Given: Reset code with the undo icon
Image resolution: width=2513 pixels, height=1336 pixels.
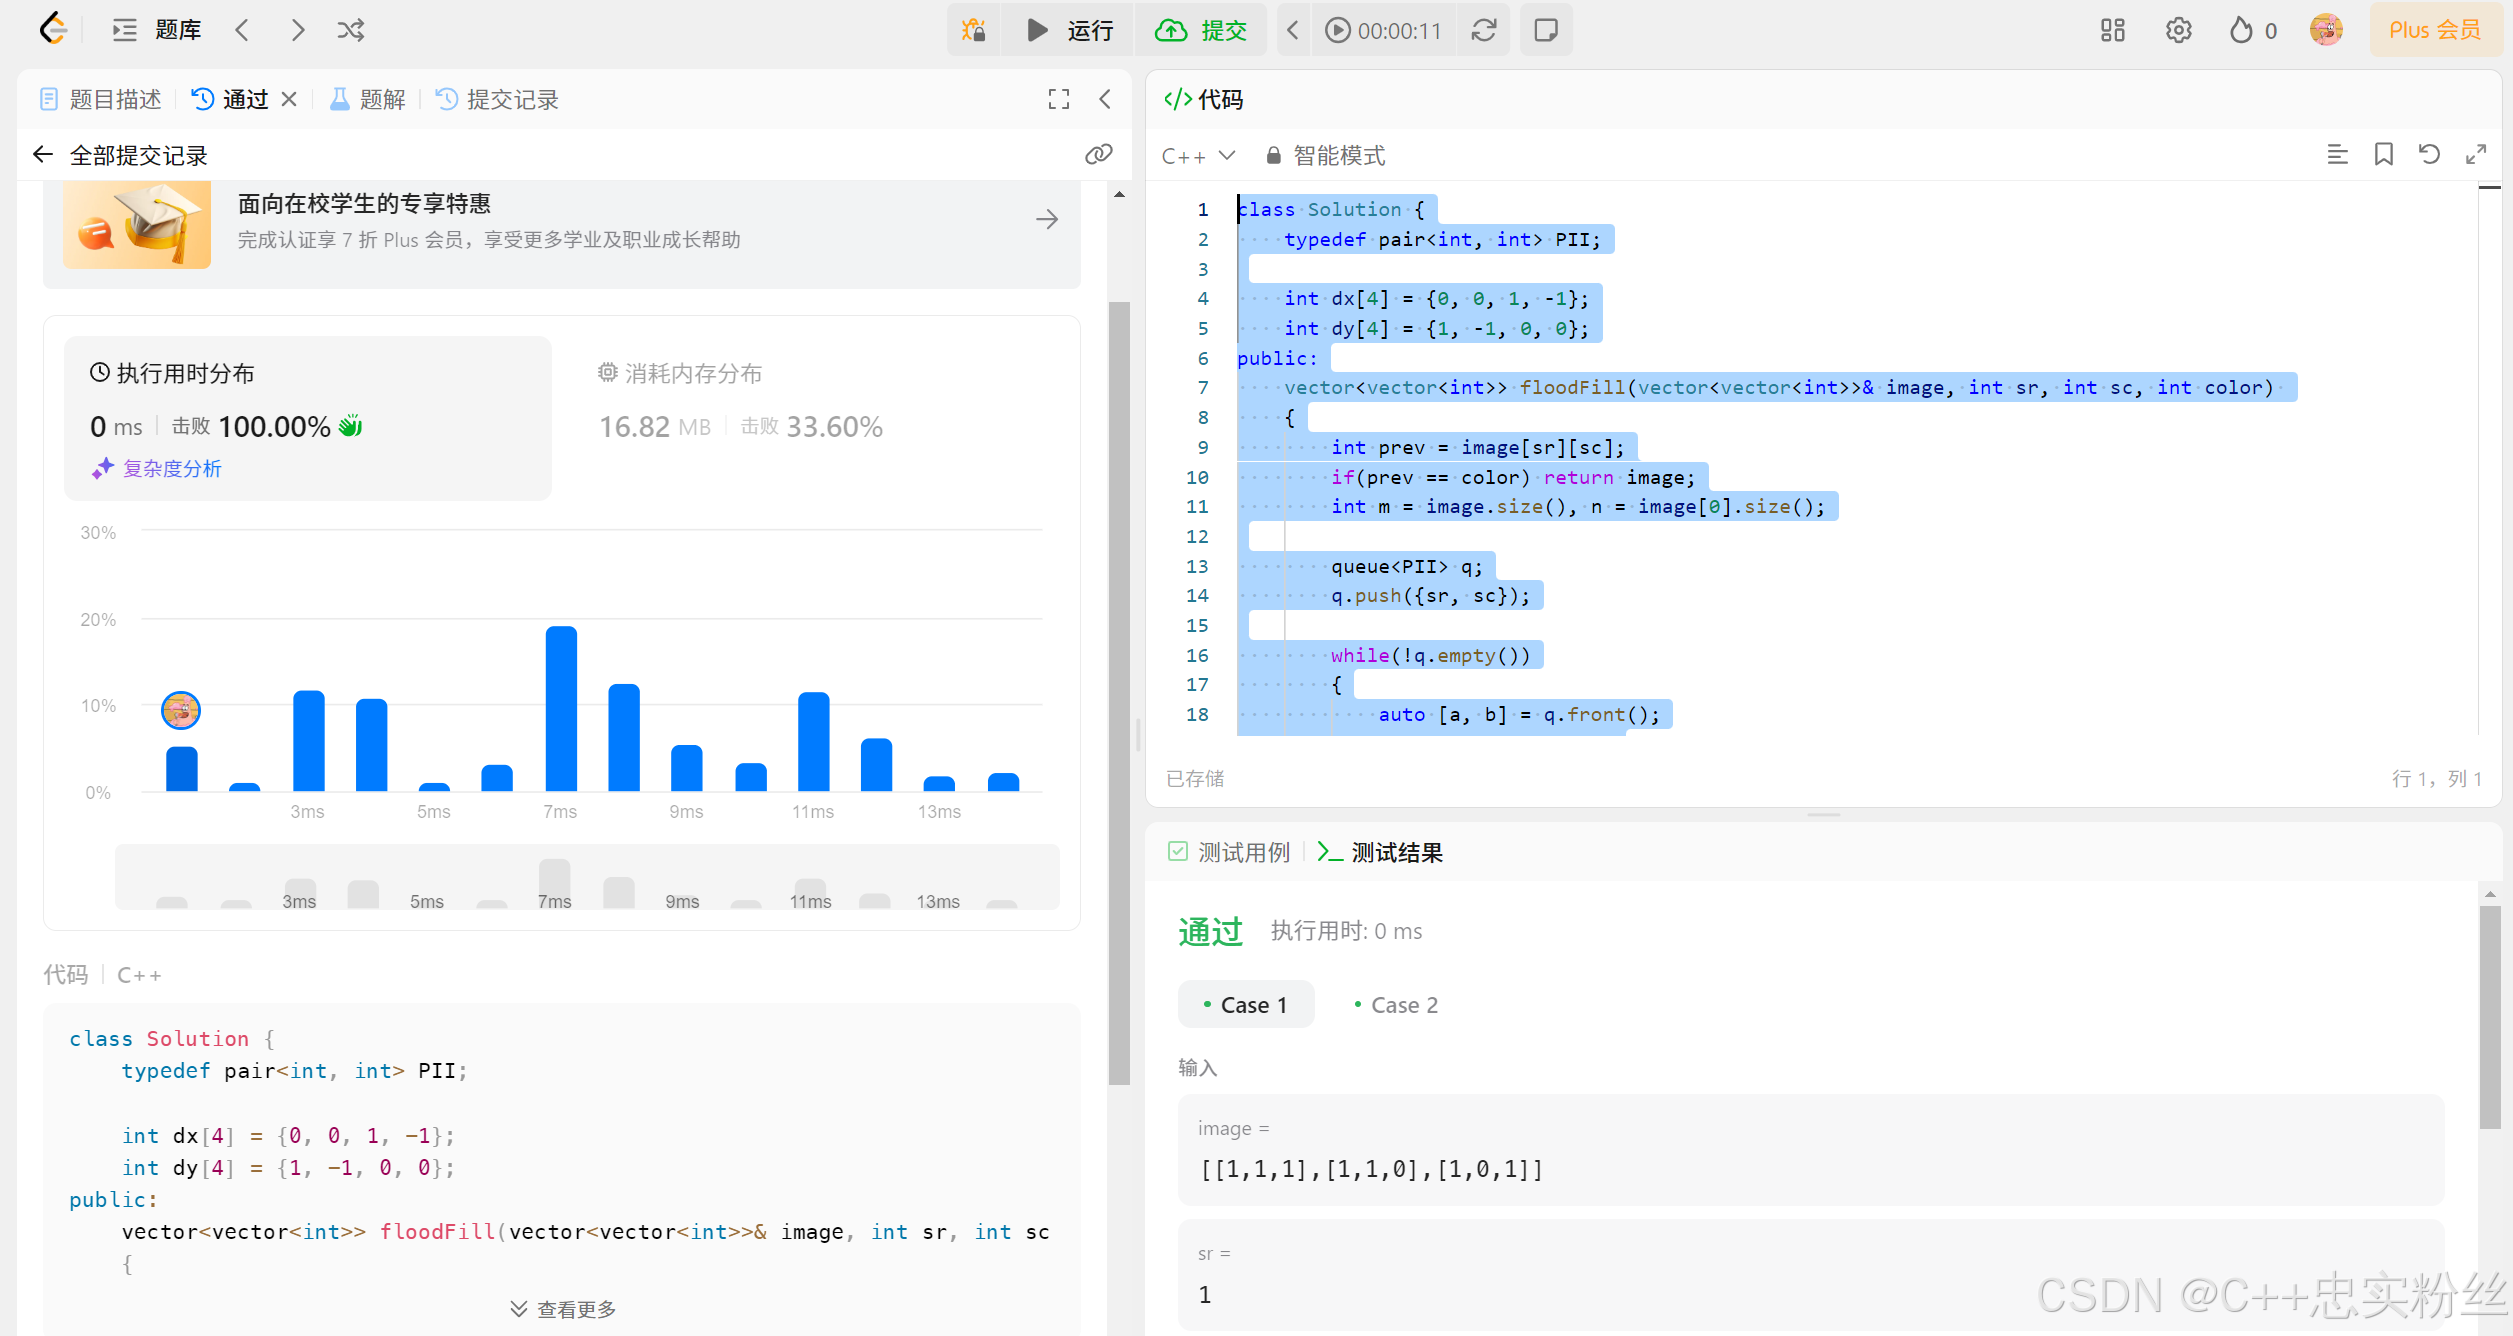Looking at the screenshot, I should tap(2430, 154).
